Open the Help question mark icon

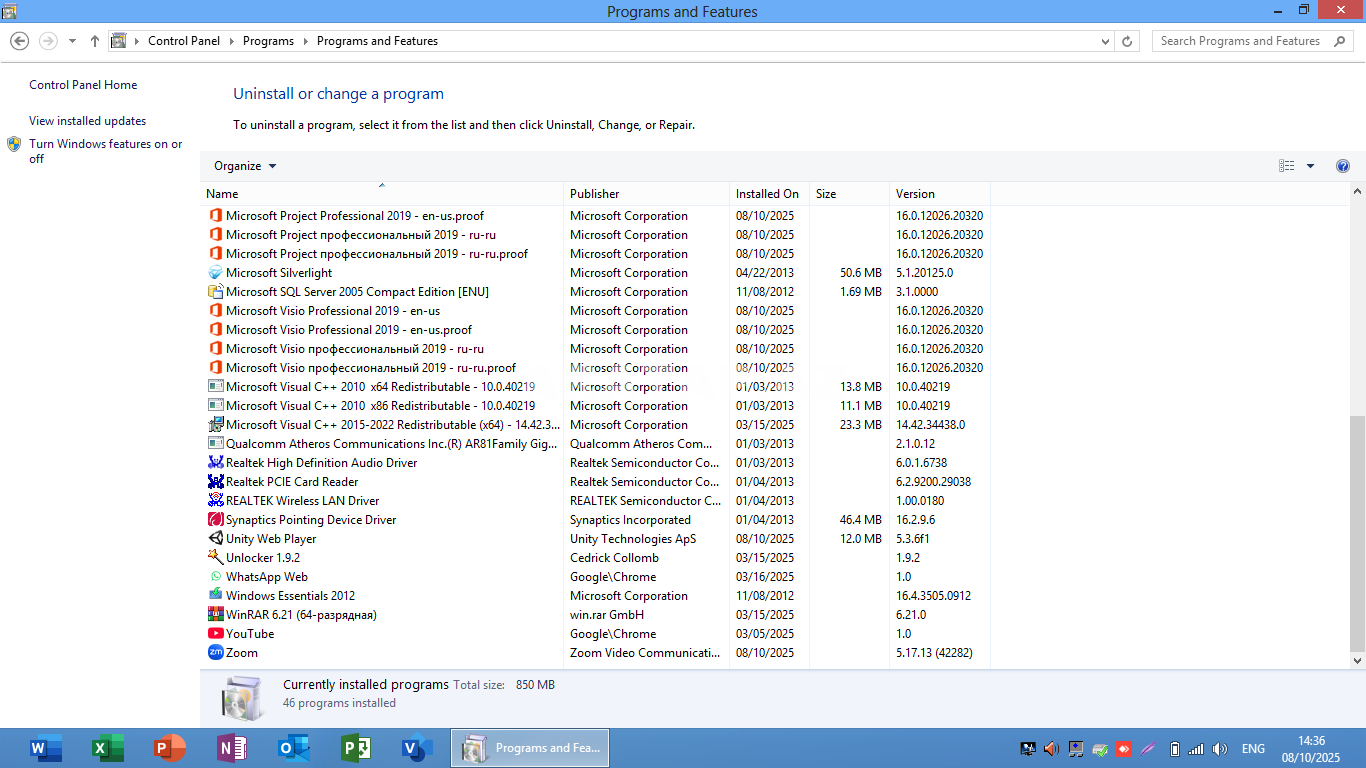[1343, 166]
